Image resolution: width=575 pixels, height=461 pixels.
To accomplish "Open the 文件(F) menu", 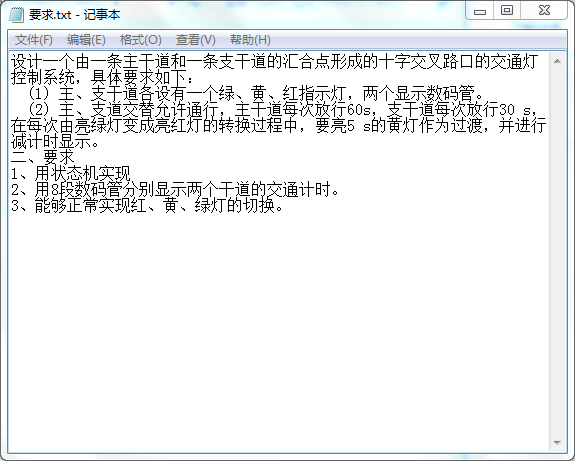I will [x=33, y=40].
